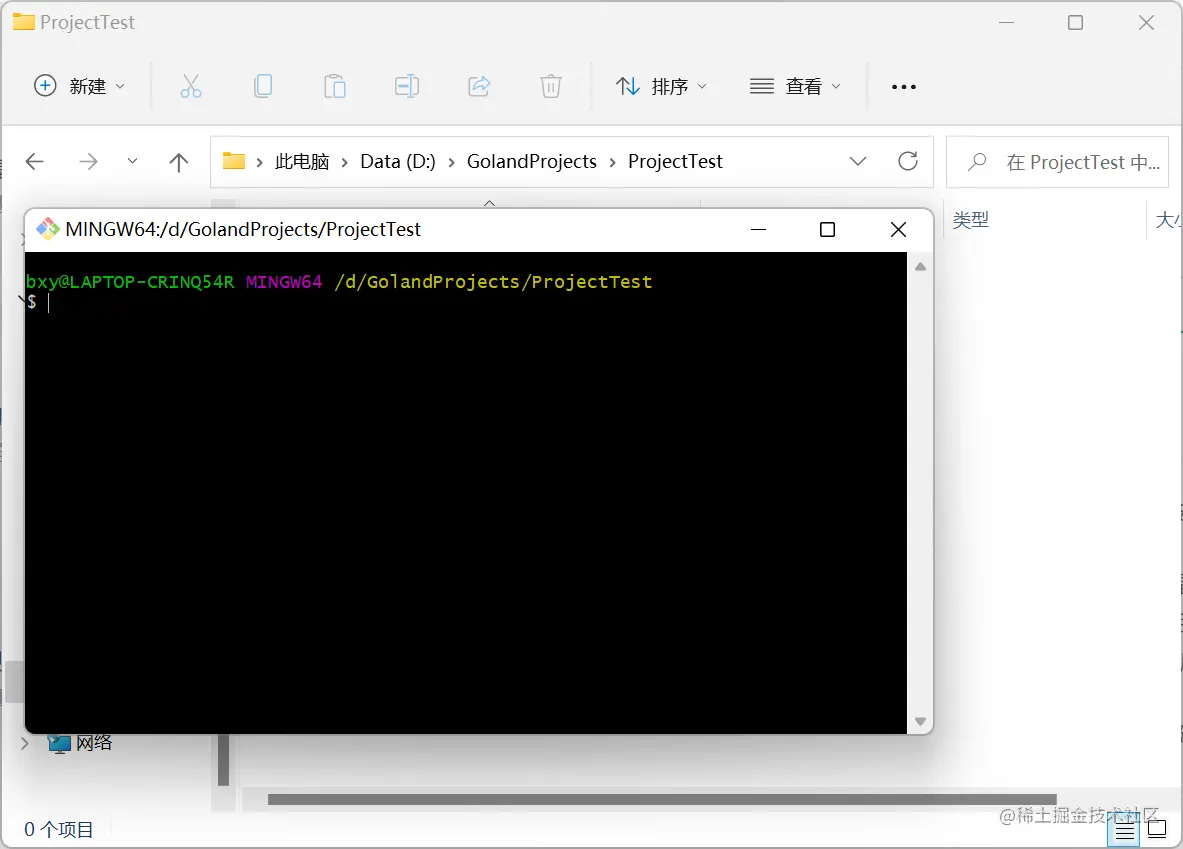Click the Paste clipboard icon in Explorer toolbar
1183x849 pixels.
[x=335, y=86]
